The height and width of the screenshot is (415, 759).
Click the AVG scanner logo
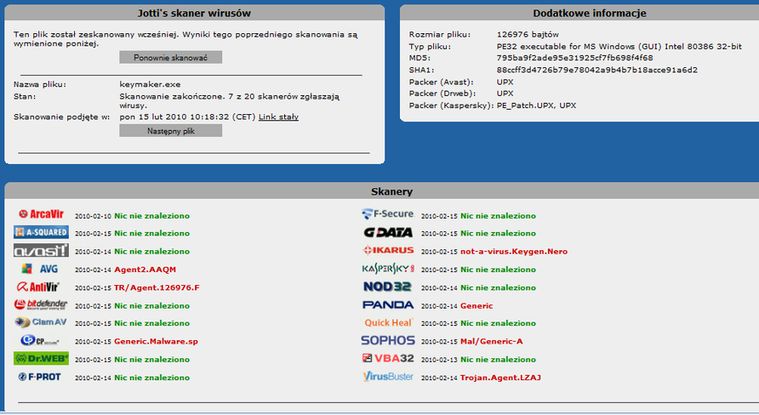(x=40, y=269)
